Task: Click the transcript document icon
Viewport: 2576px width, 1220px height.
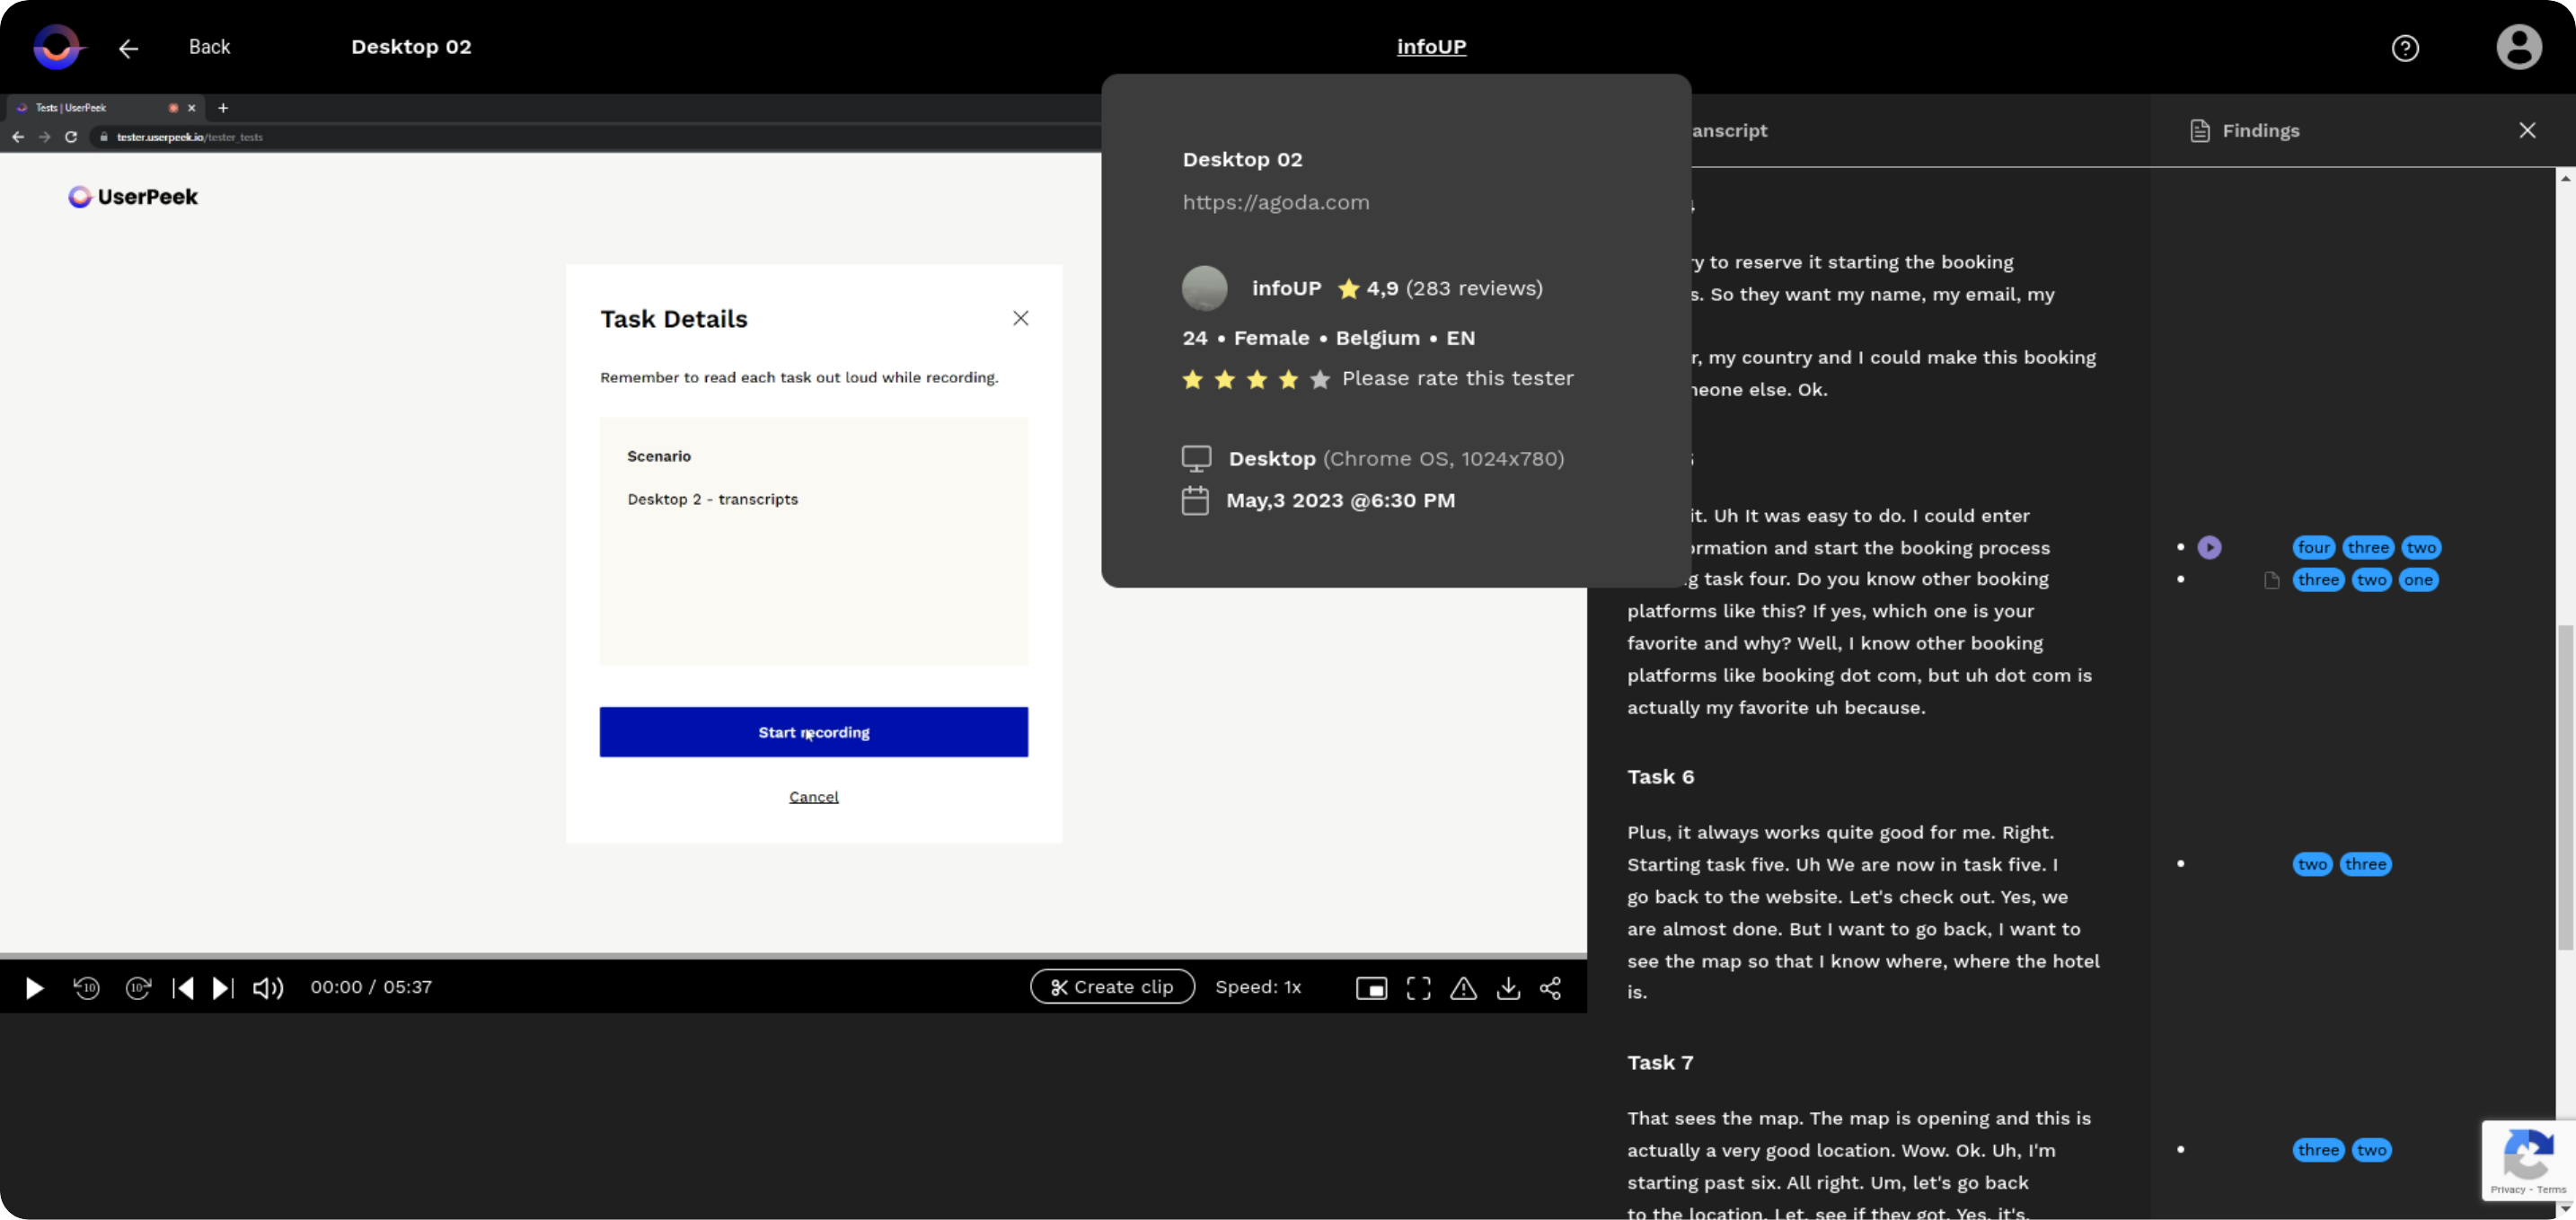Action: [2271, 579]
